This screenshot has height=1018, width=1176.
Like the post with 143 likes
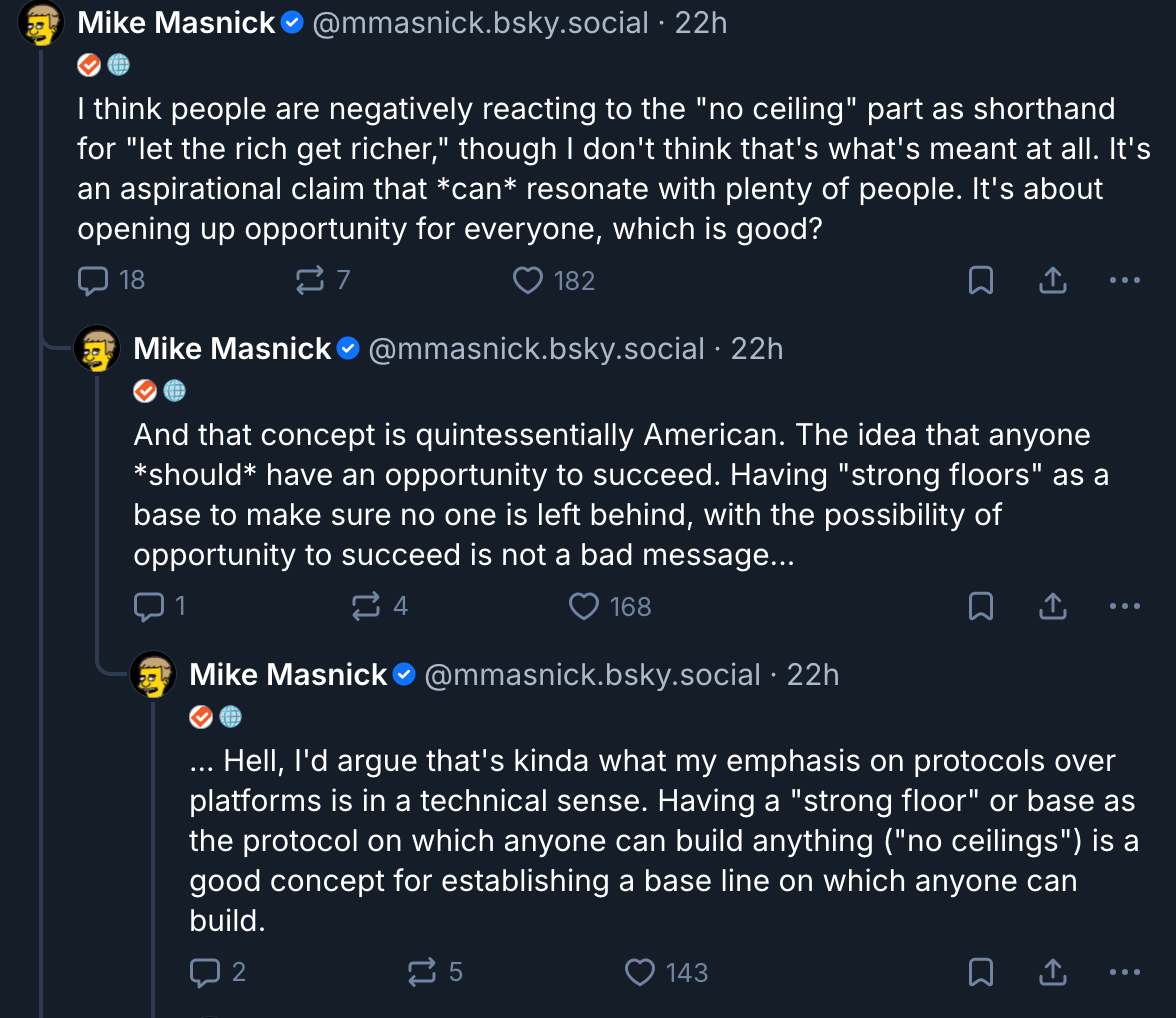click(x=640, y=972)
